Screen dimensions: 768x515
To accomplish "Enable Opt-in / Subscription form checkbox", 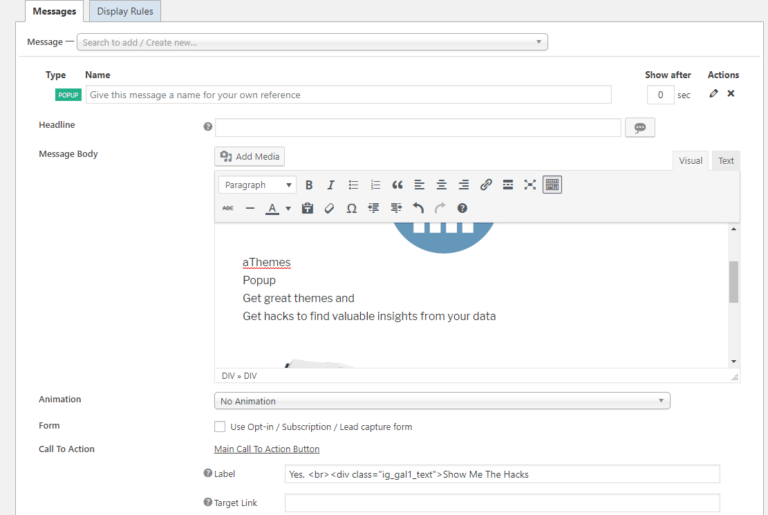I will point(220,427).
